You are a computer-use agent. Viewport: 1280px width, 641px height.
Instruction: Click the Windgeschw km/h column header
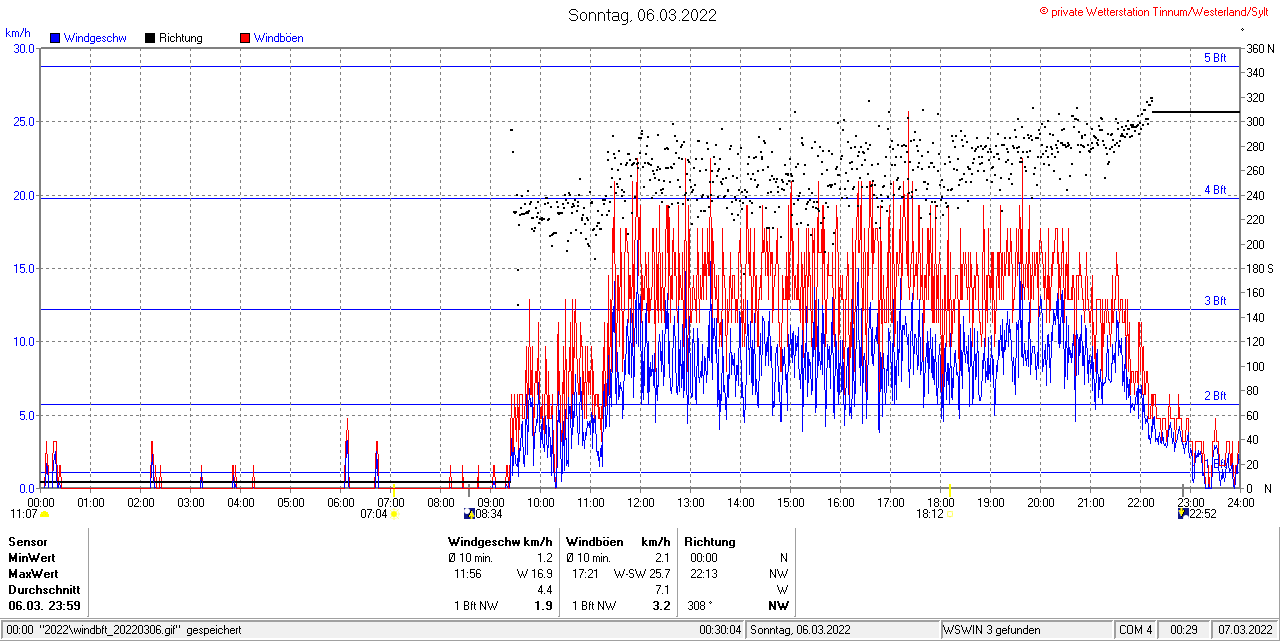point(500,542)
